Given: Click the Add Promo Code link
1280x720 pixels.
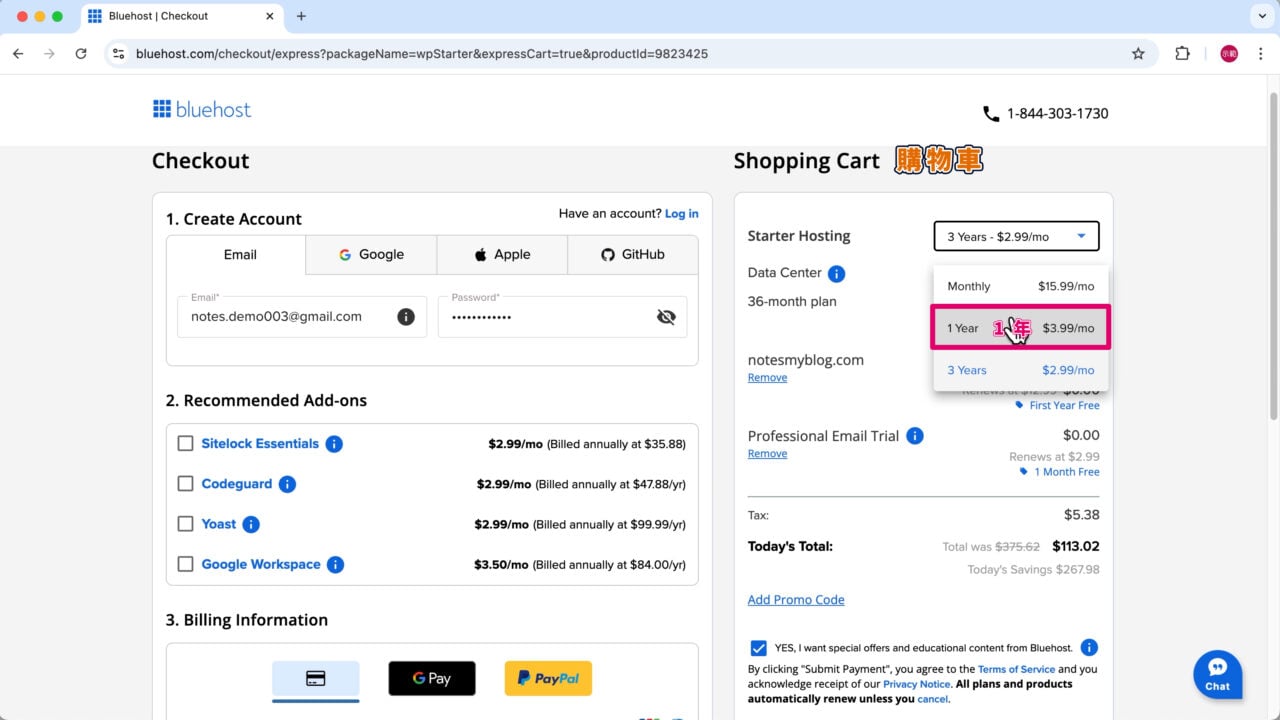Looking at the screenshot, I should click(796, 600).
